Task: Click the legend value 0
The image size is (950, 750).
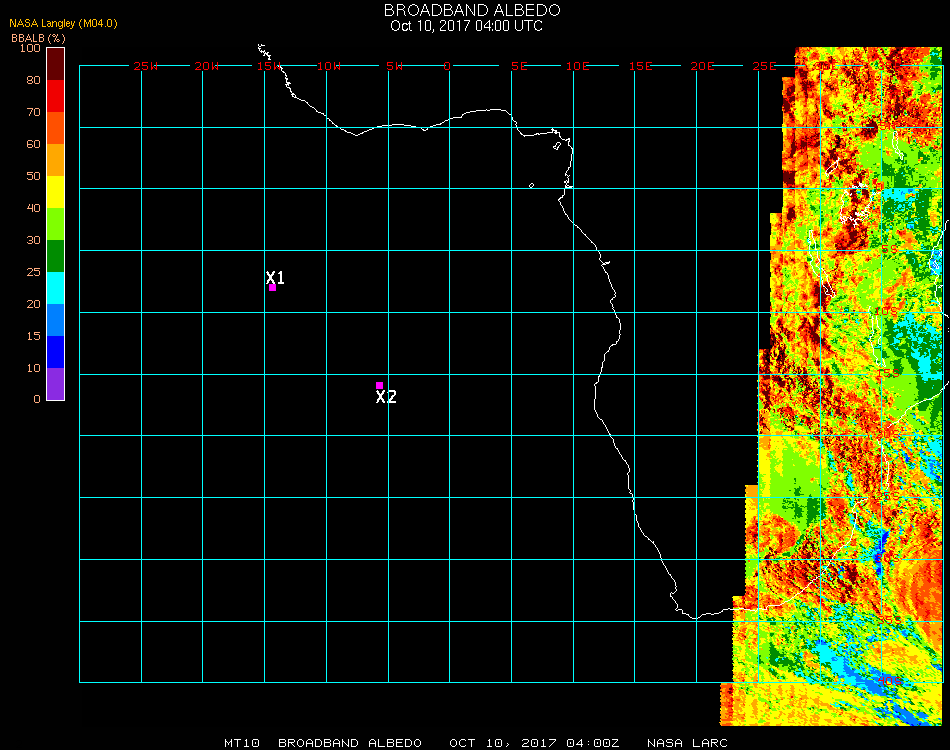Action: pyautogui.click(x=37, y=399)
